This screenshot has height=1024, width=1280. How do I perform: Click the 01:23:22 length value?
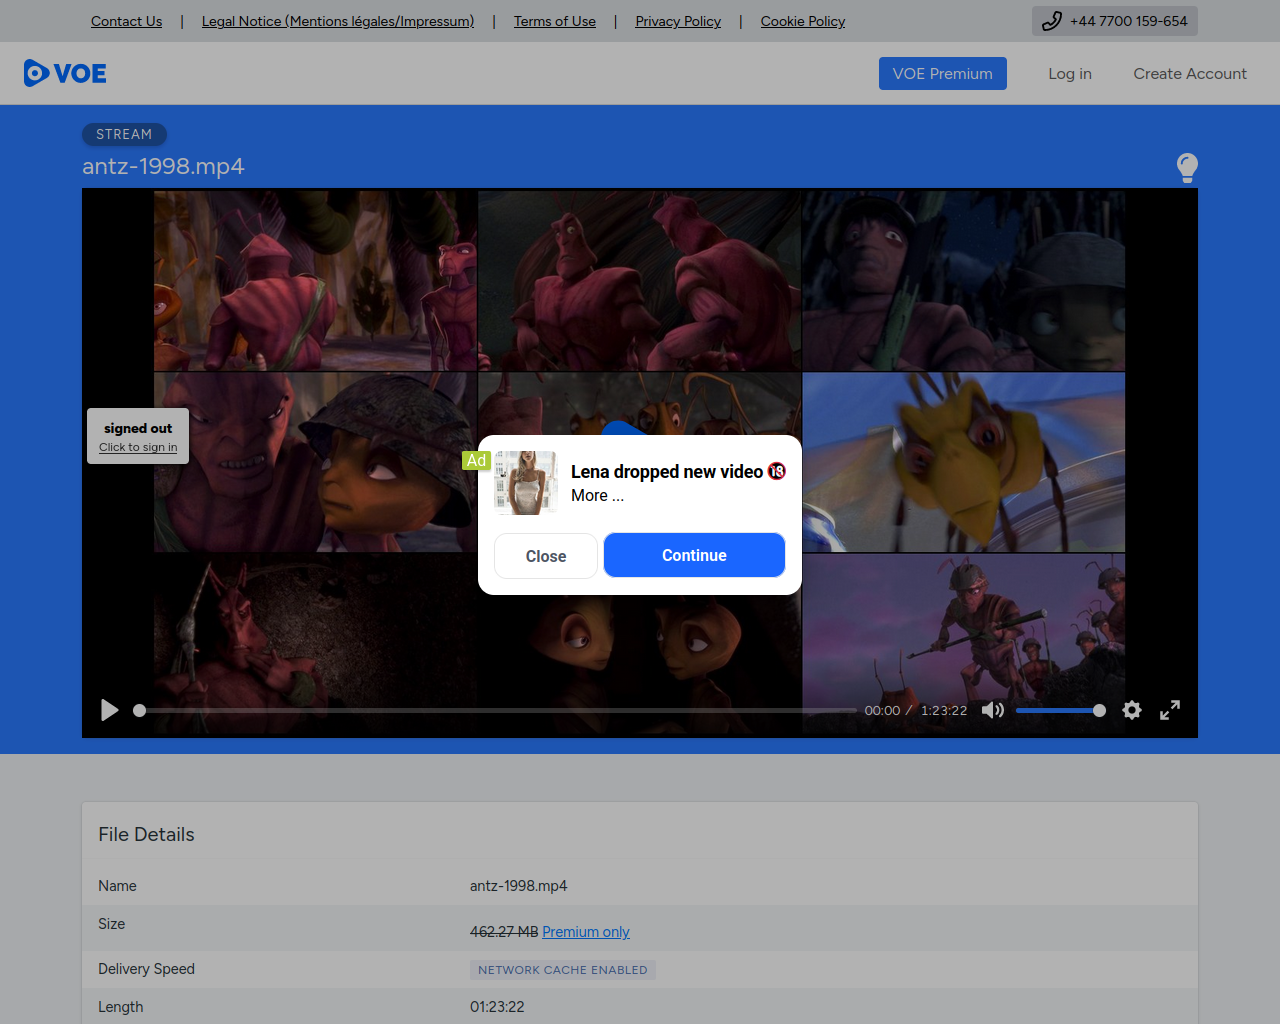(x=497, y=1007)
